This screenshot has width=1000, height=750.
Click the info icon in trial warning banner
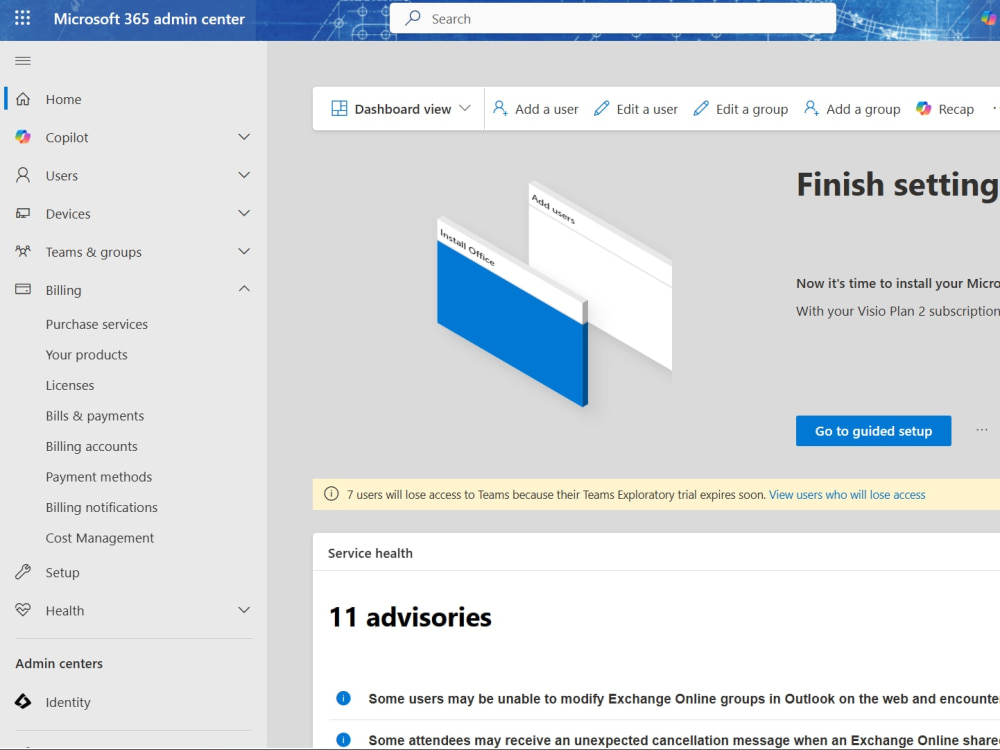(x=331, y=494)
